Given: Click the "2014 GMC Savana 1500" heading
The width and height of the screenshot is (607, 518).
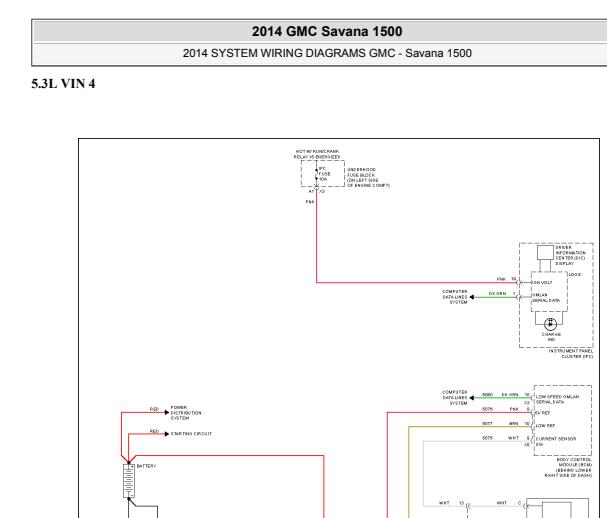Looking at the screenshot, I should [x=327, y=31].
